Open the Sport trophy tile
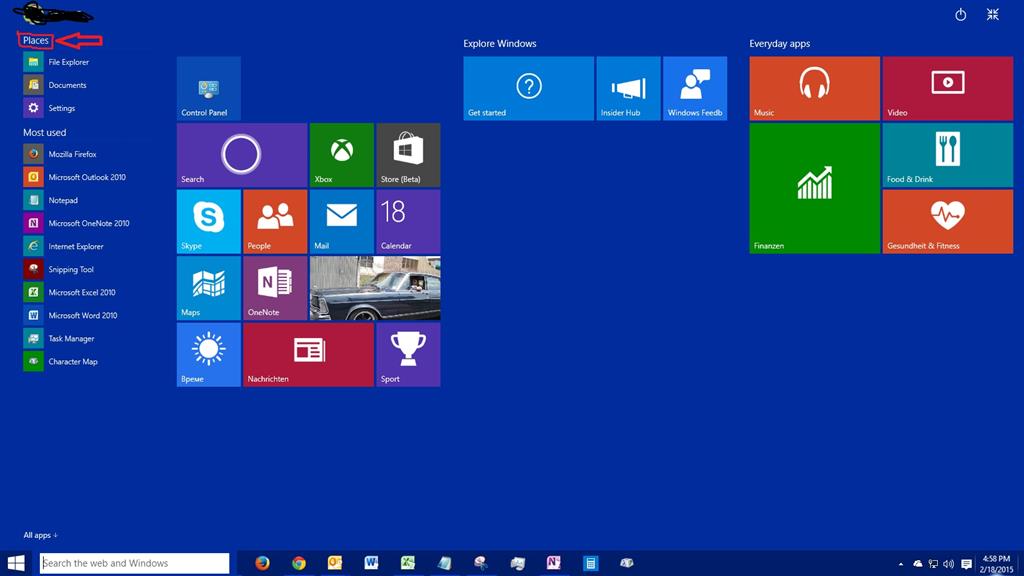This screenshot has height=576, width=1024. pos(408,355)
